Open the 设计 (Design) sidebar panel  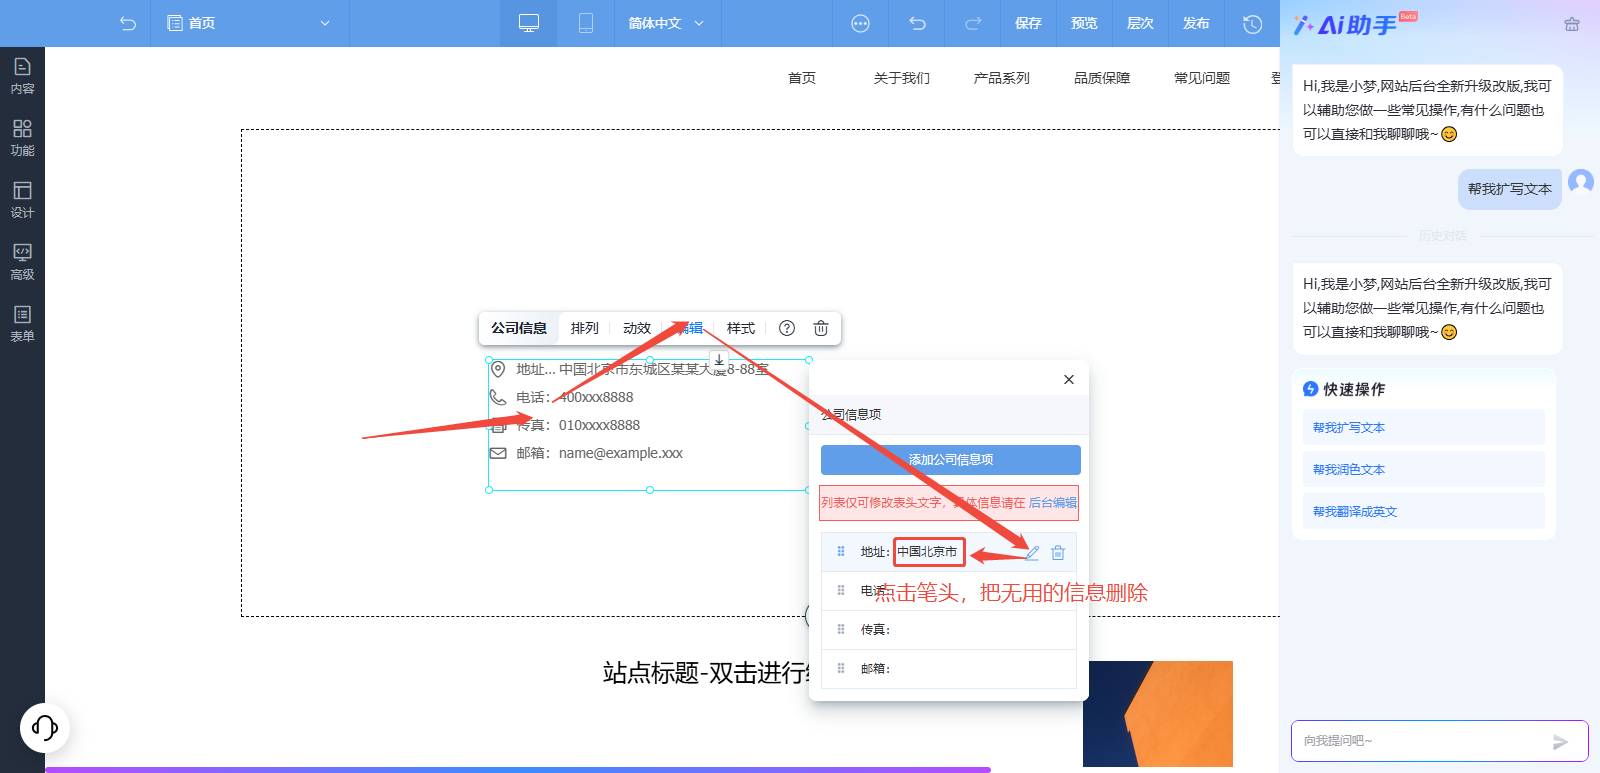(x=22, y=200)
